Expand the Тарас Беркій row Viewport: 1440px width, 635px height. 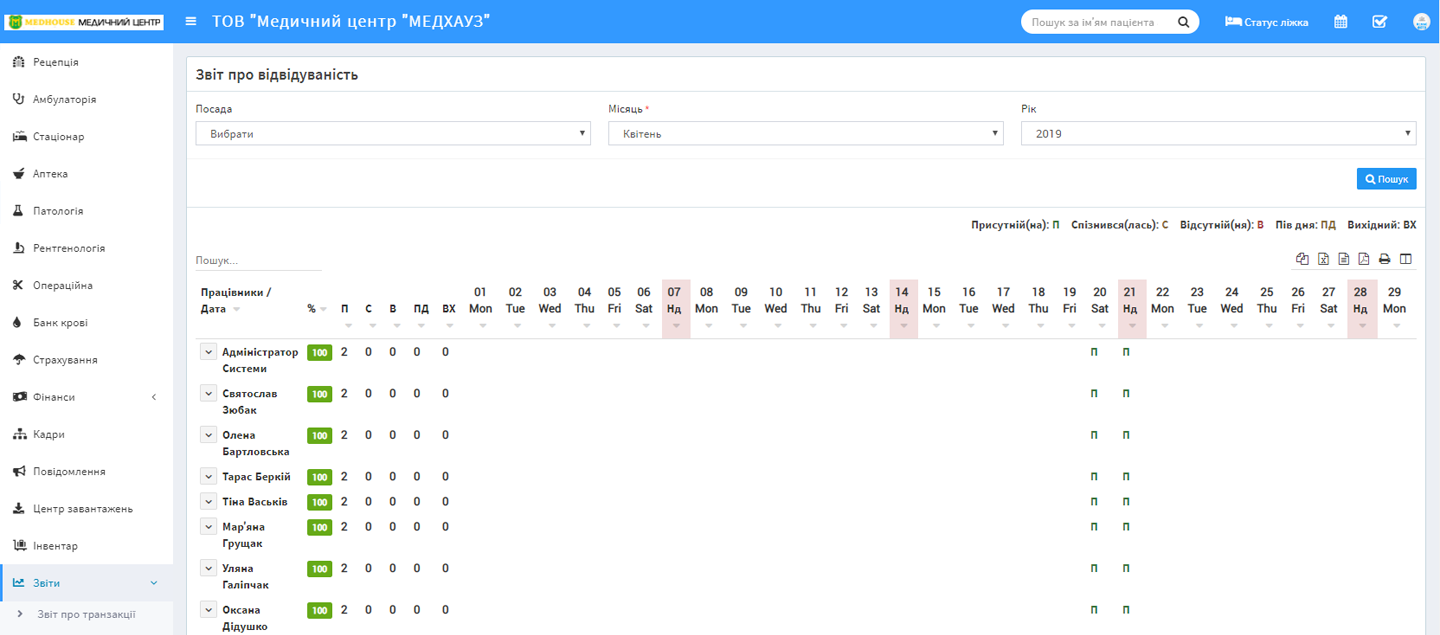tap(209, 476)
